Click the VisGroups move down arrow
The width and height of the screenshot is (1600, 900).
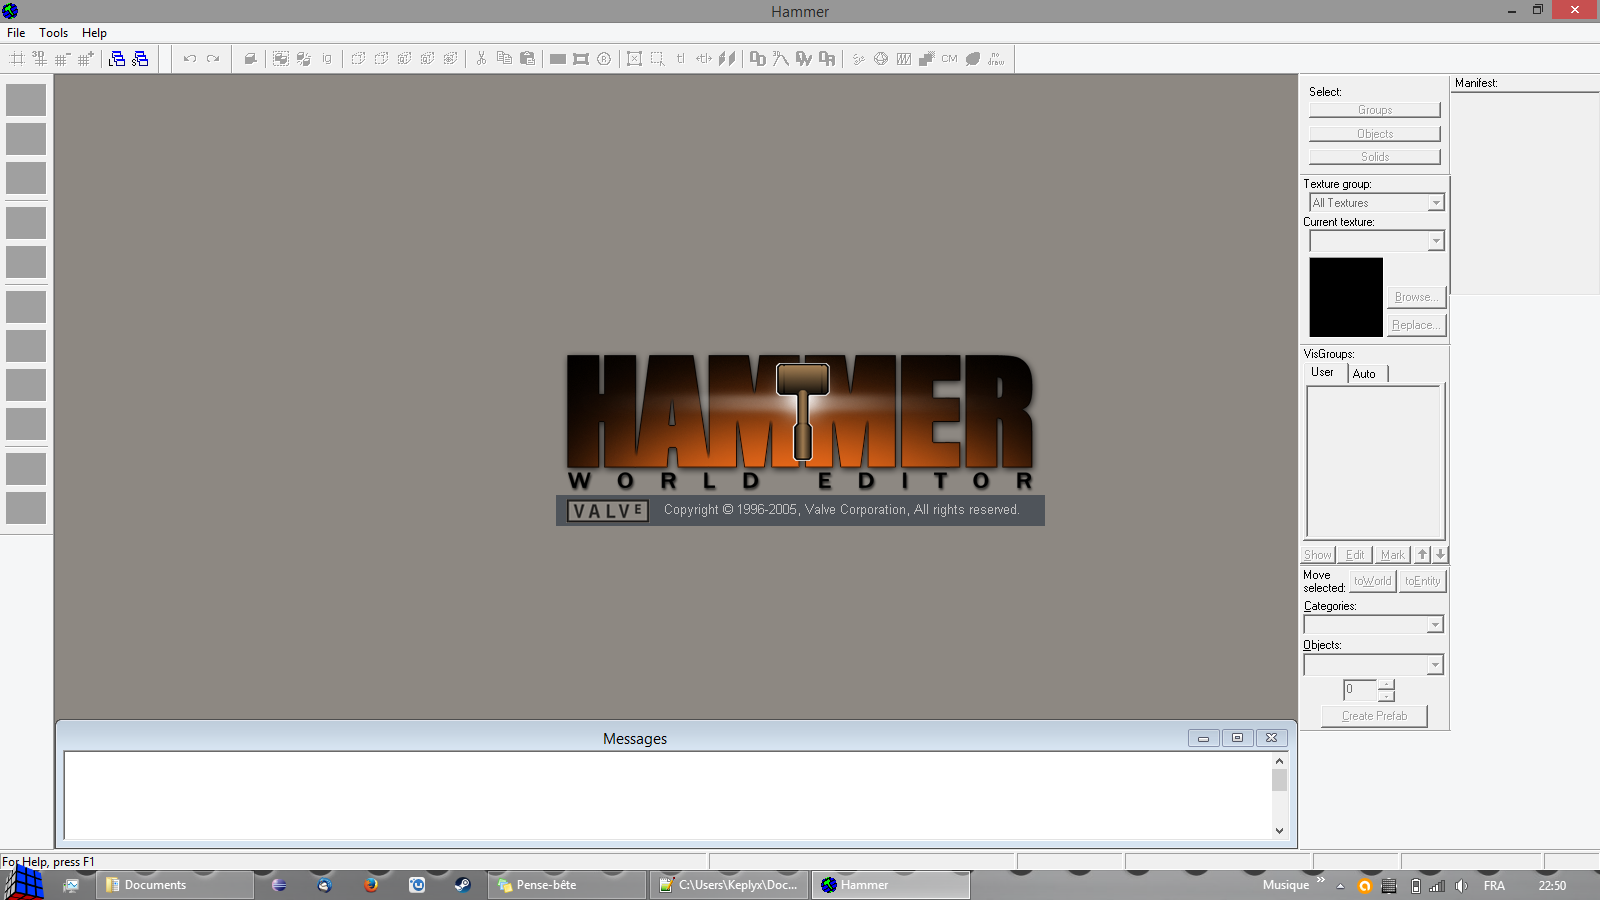pos(1440,555)
